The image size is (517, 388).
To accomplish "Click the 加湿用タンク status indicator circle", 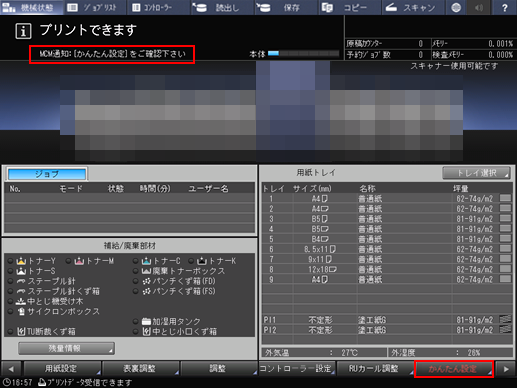I will tap(136, 321).
